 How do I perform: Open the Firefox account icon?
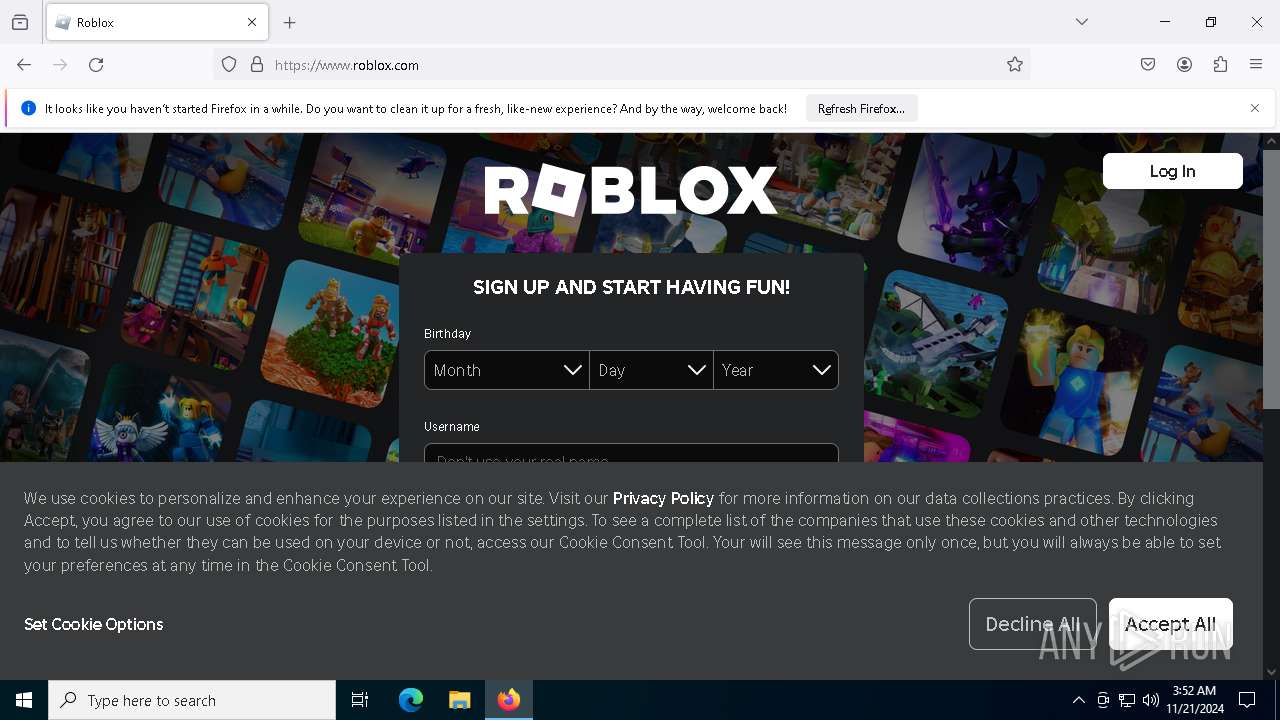coord(1184,65)
